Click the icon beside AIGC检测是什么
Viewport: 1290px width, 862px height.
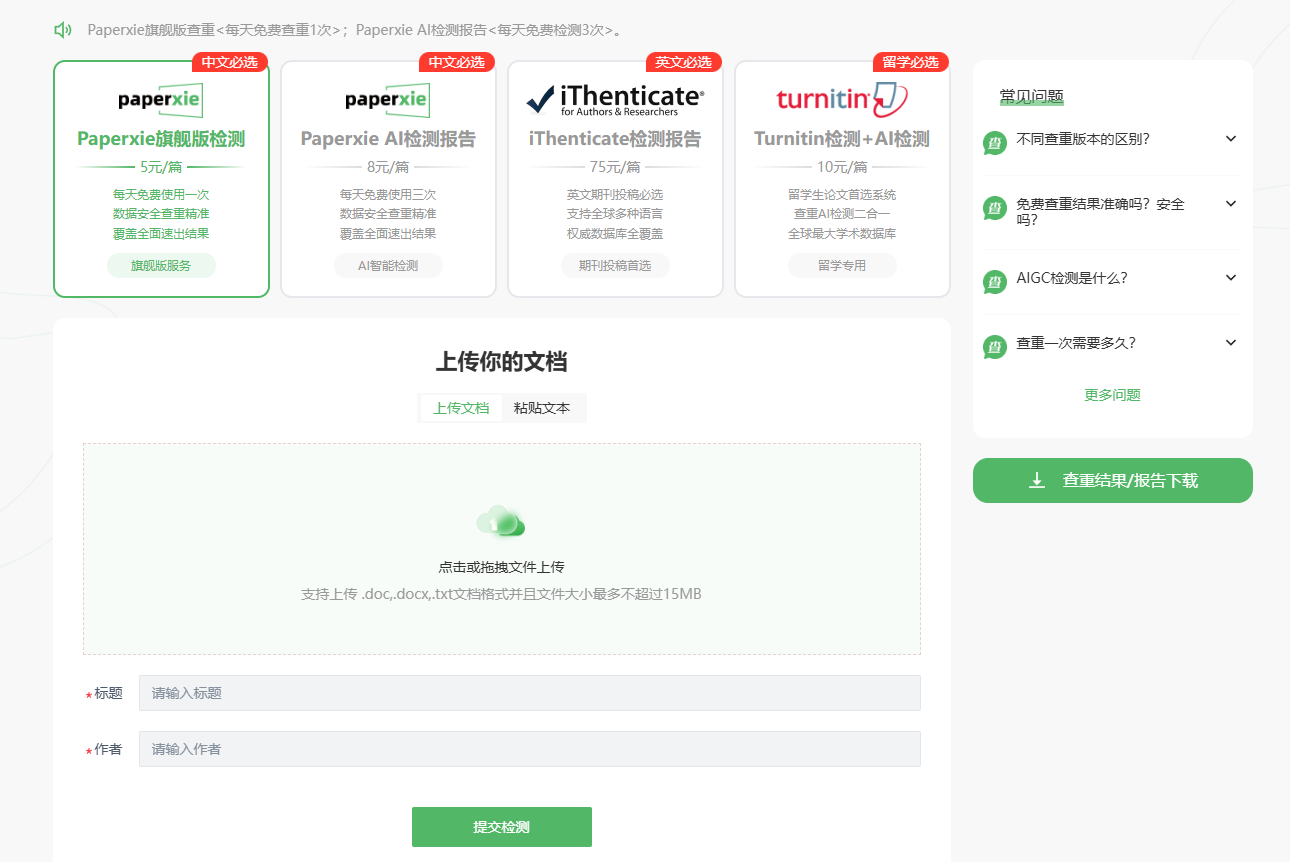tap(995, 282)
